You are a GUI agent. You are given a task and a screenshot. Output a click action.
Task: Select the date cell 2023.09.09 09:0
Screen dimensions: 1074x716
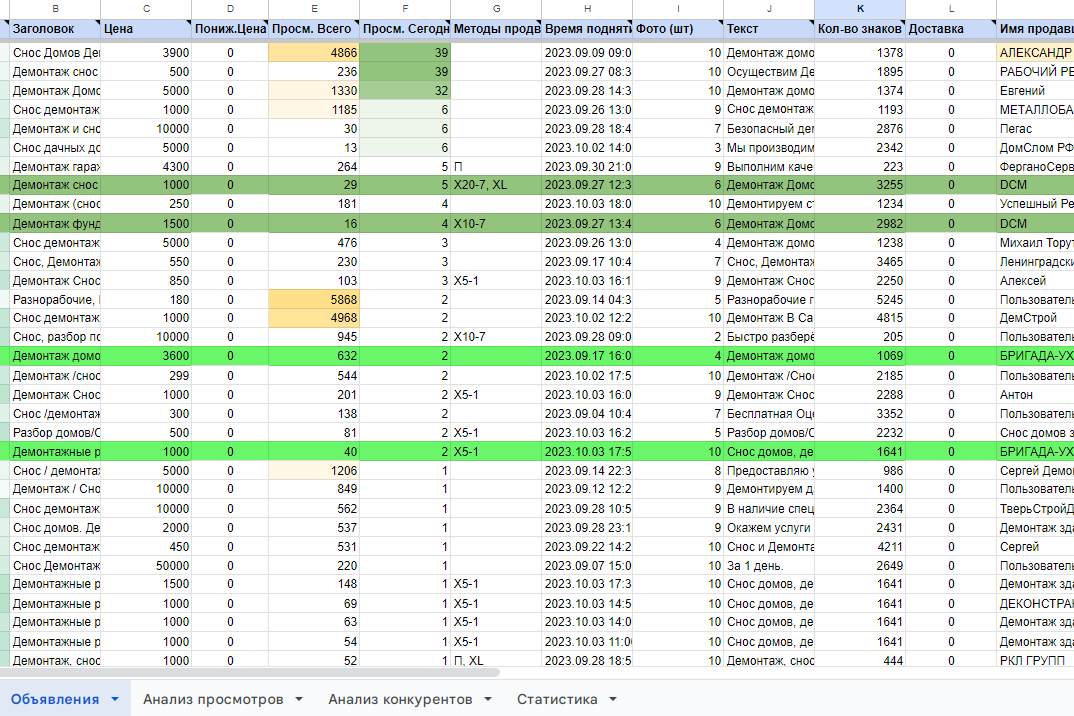tap(587, 53)
